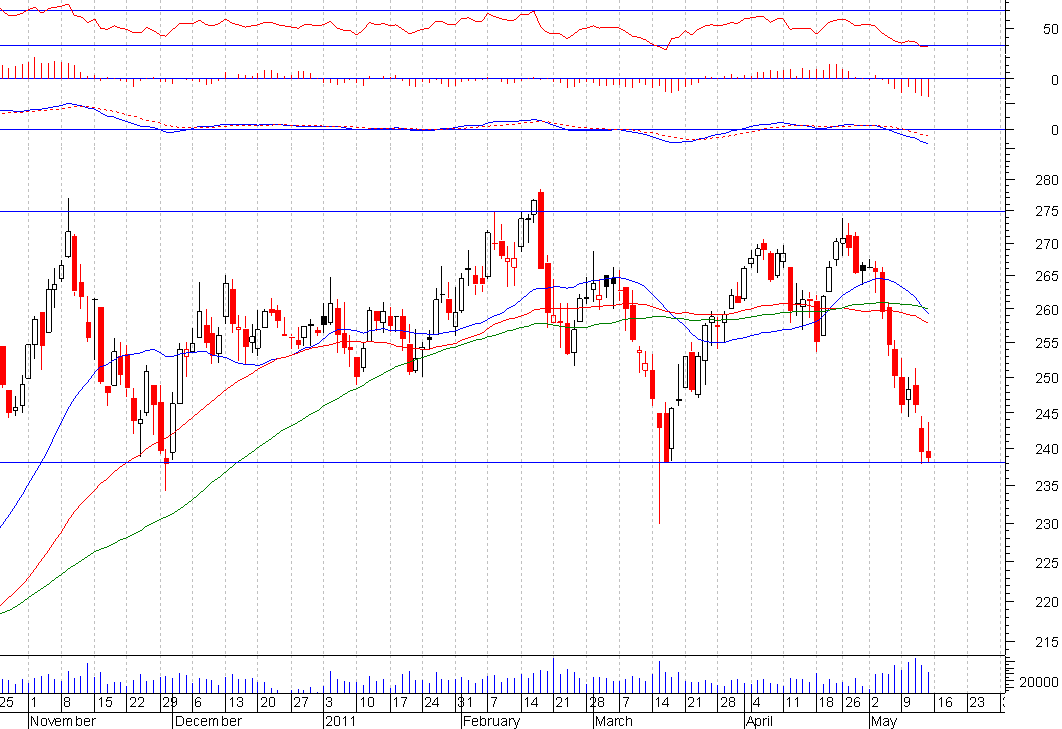
Task: Select the 24 date label in January
Action: point(431,703)
